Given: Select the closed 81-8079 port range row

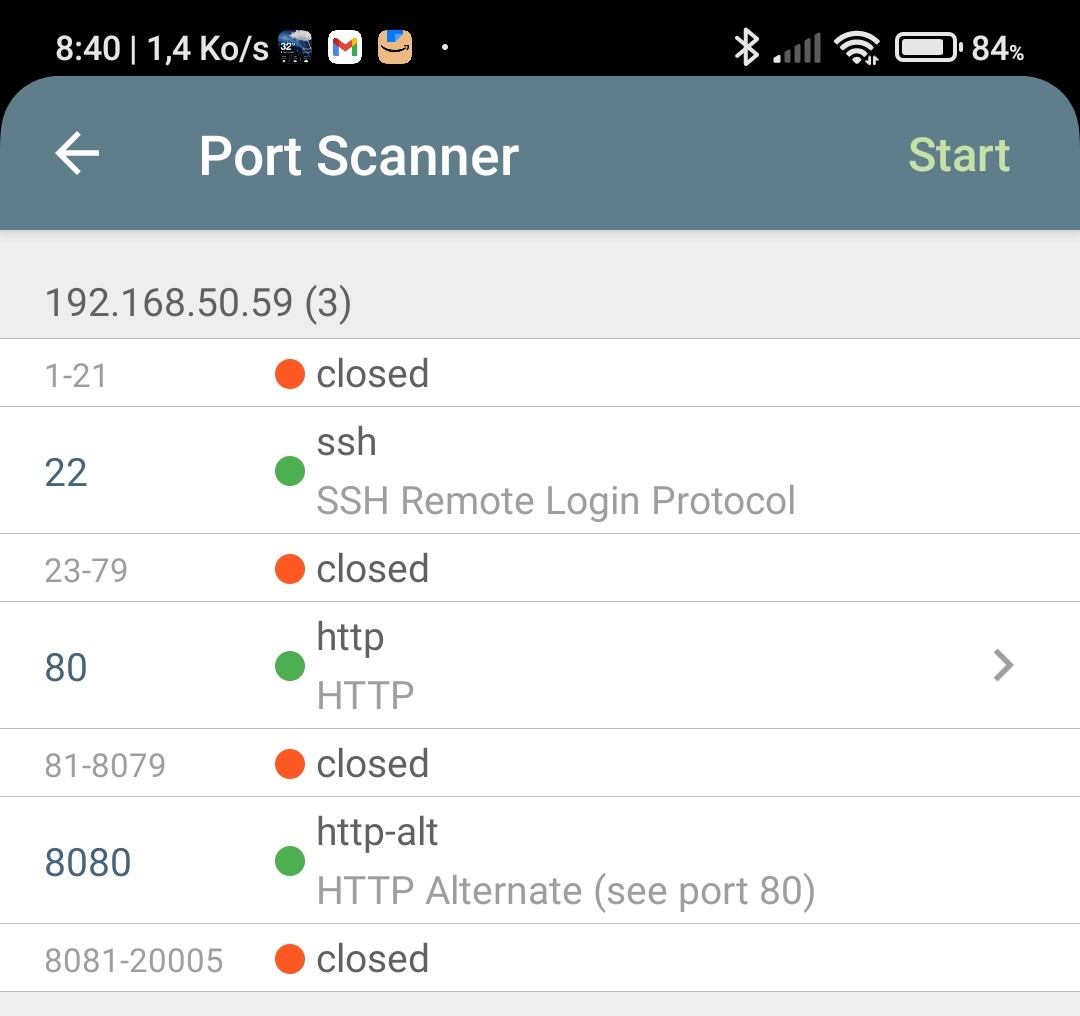Looking at the screenshot, I should point(540,763).
